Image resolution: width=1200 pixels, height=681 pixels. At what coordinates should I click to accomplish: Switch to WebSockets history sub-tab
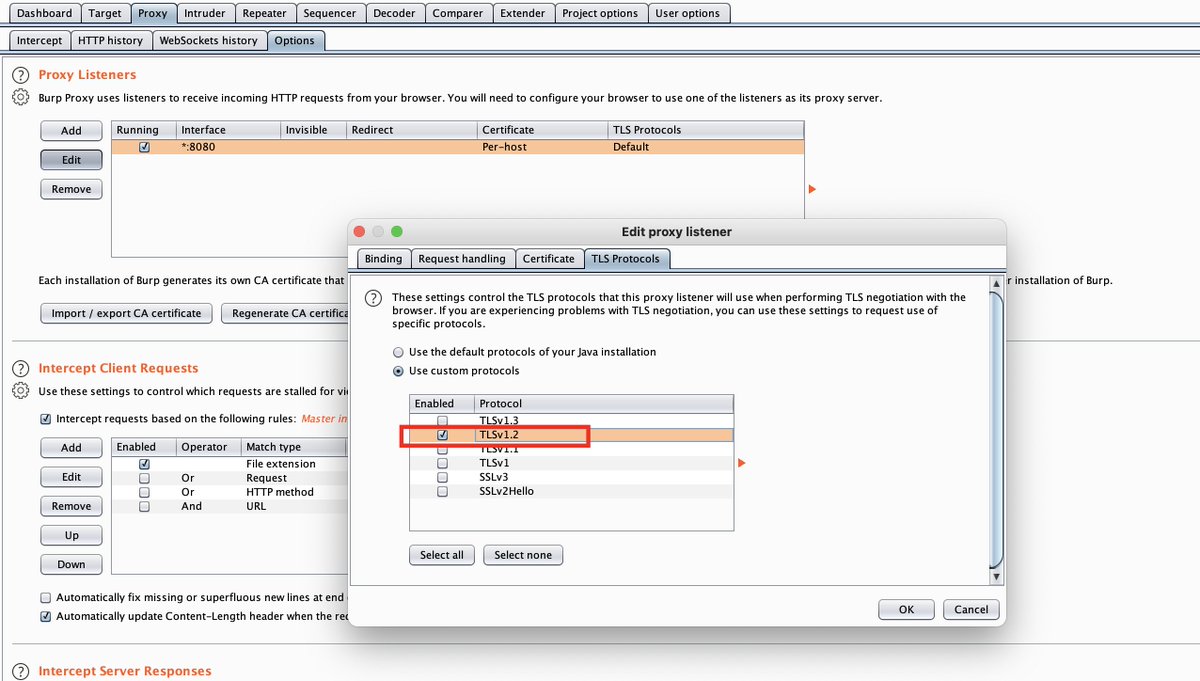coord(209,40)
